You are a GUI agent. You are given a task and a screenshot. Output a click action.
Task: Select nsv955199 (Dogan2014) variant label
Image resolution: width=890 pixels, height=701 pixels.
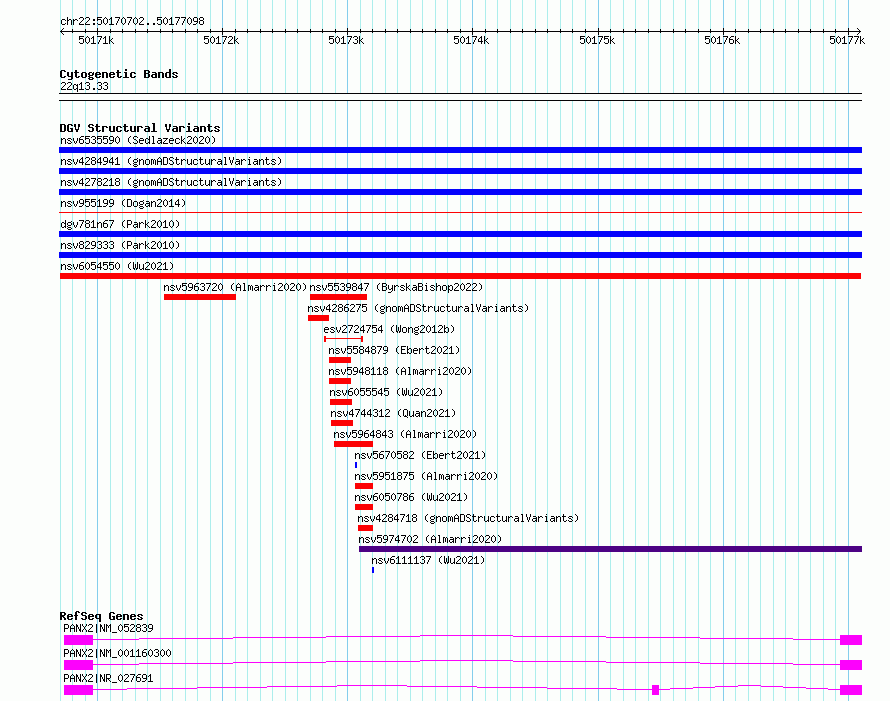pos(123,203)
